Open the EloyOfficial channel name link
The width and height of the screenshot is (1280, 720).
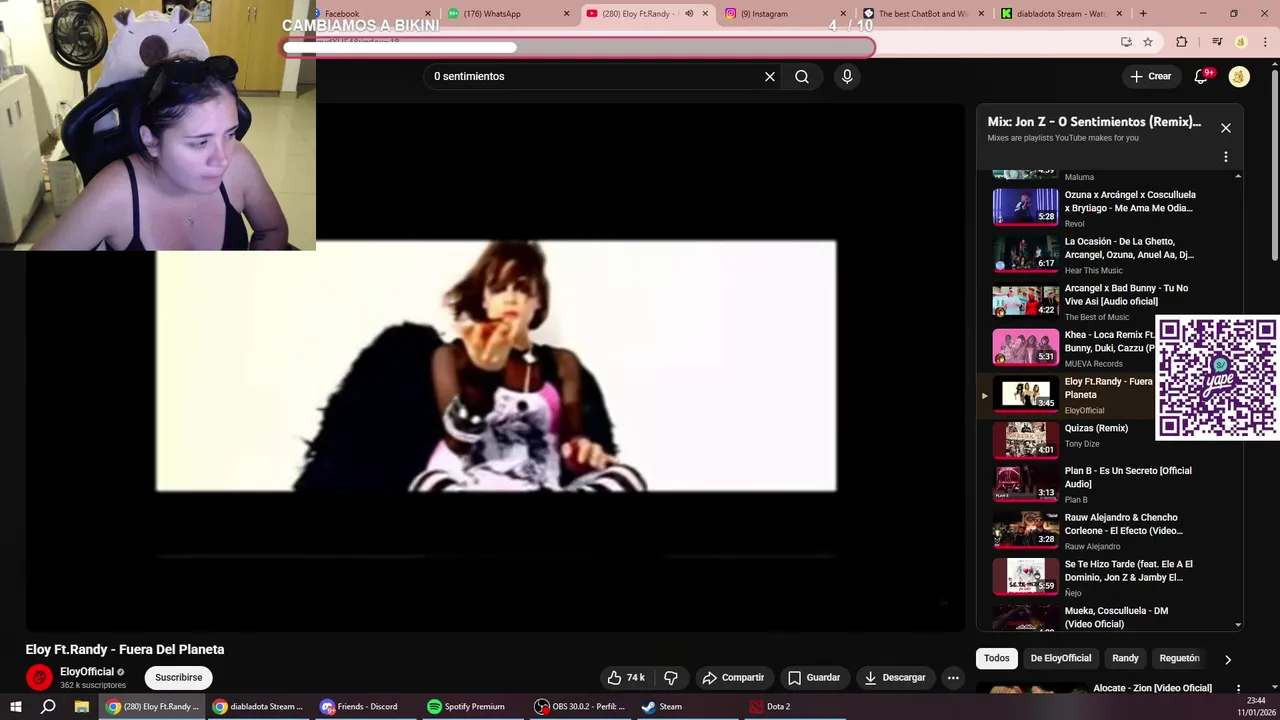coord(87,672)
